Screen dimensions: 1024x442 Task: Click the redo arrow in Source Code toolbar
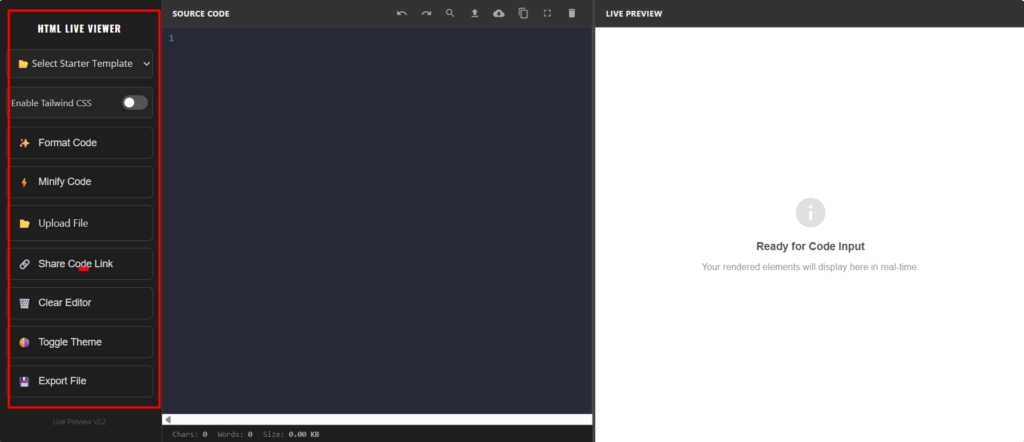426,13
